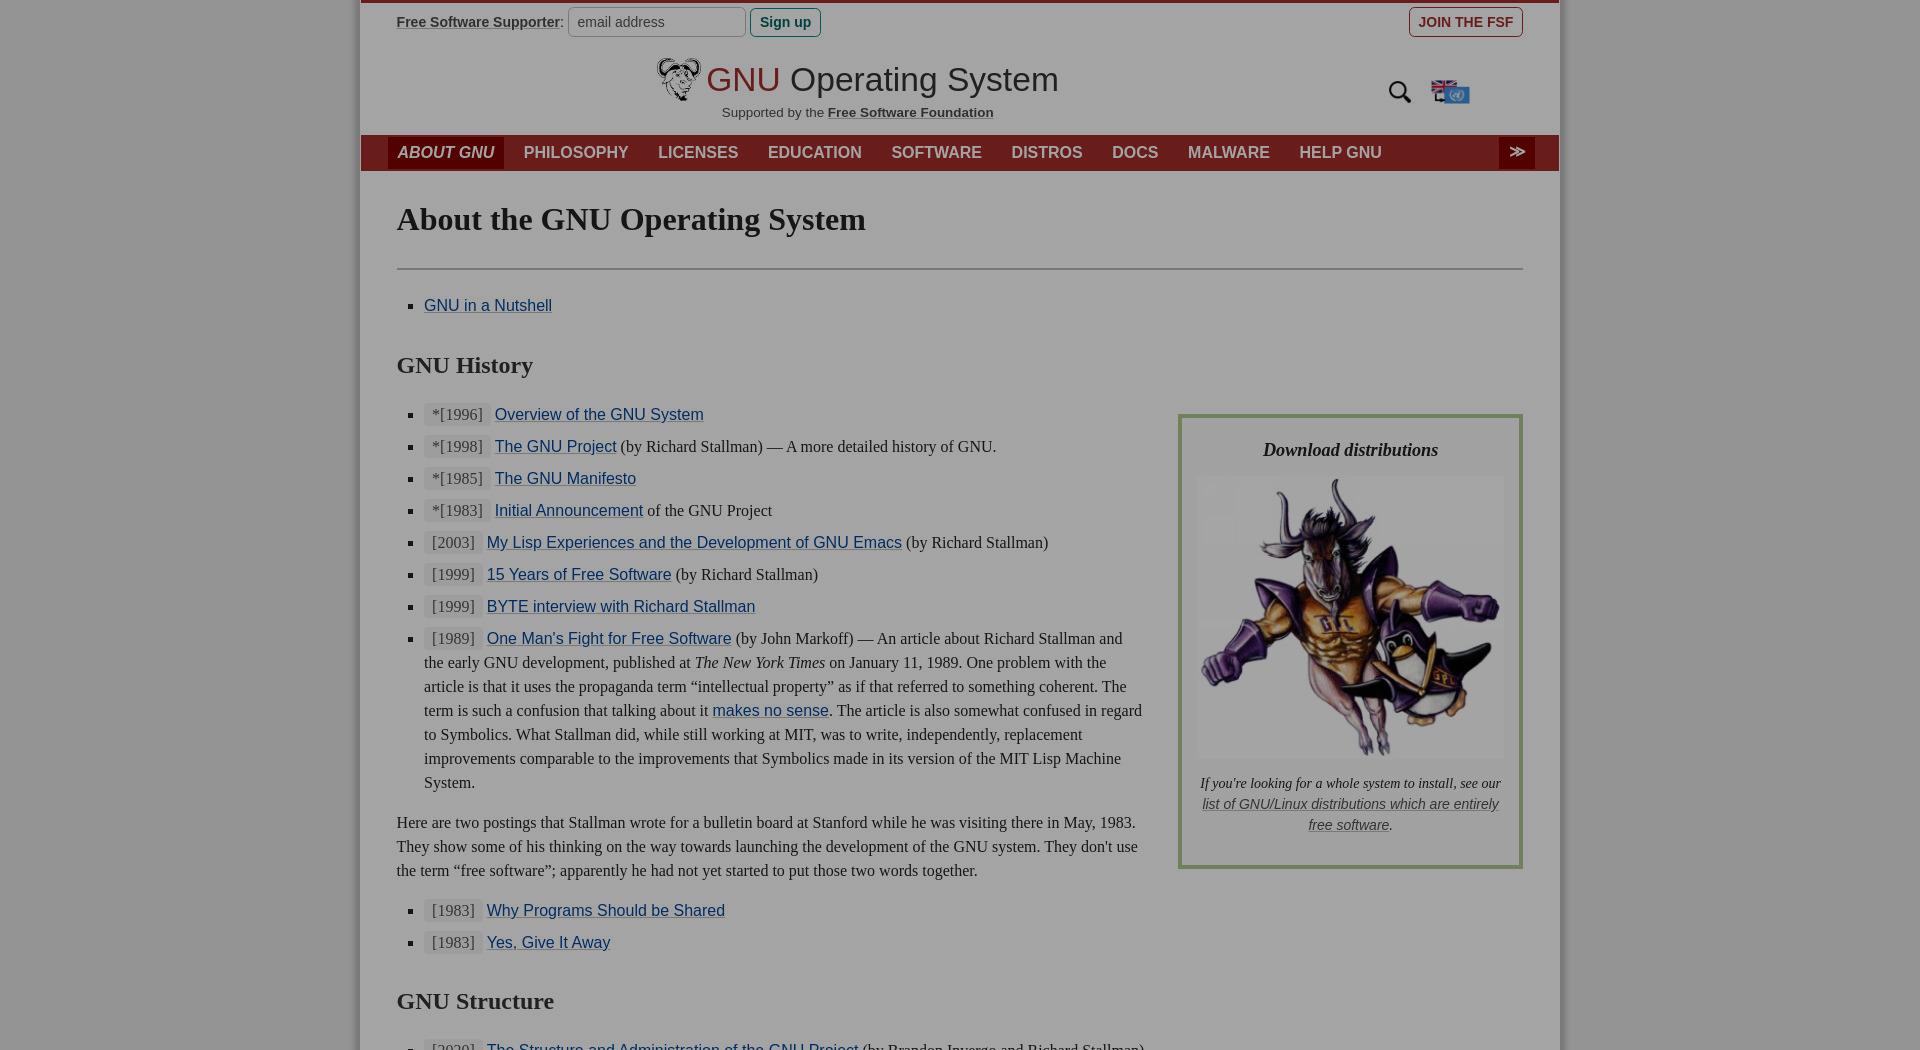Viewport: 1920px width, 1050px height.
Task: Go to the LICENSES menu item
Action: click(698, 153)
